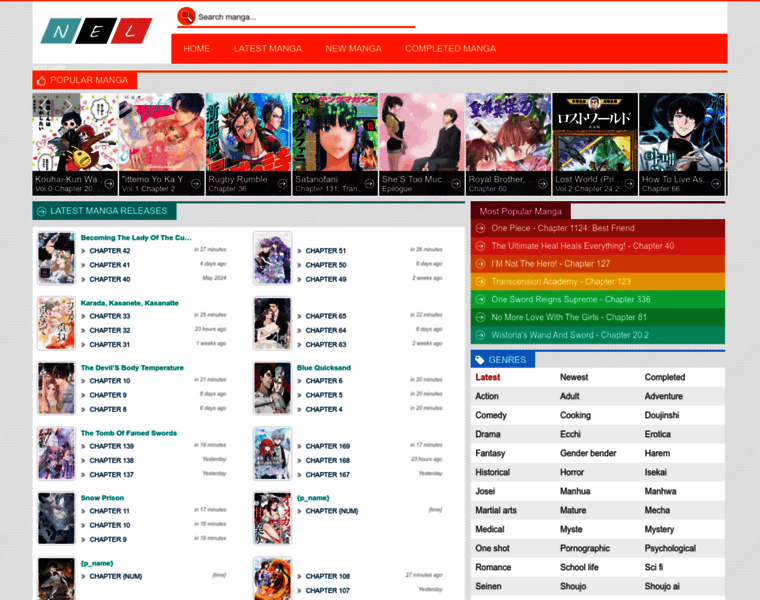This screenshot has width=760, height=600.
Task: Open the Home menu item
Action: click(196, 48)
